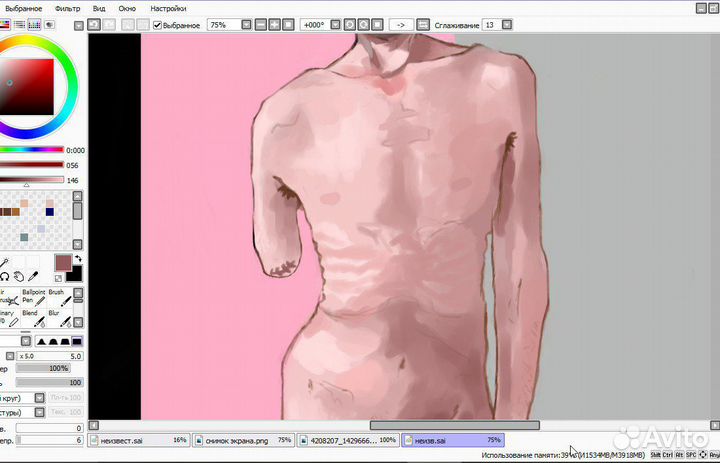Pick the eyedropper color picker tool
This screenshot has width=720, height=463.
click(33, 275)
